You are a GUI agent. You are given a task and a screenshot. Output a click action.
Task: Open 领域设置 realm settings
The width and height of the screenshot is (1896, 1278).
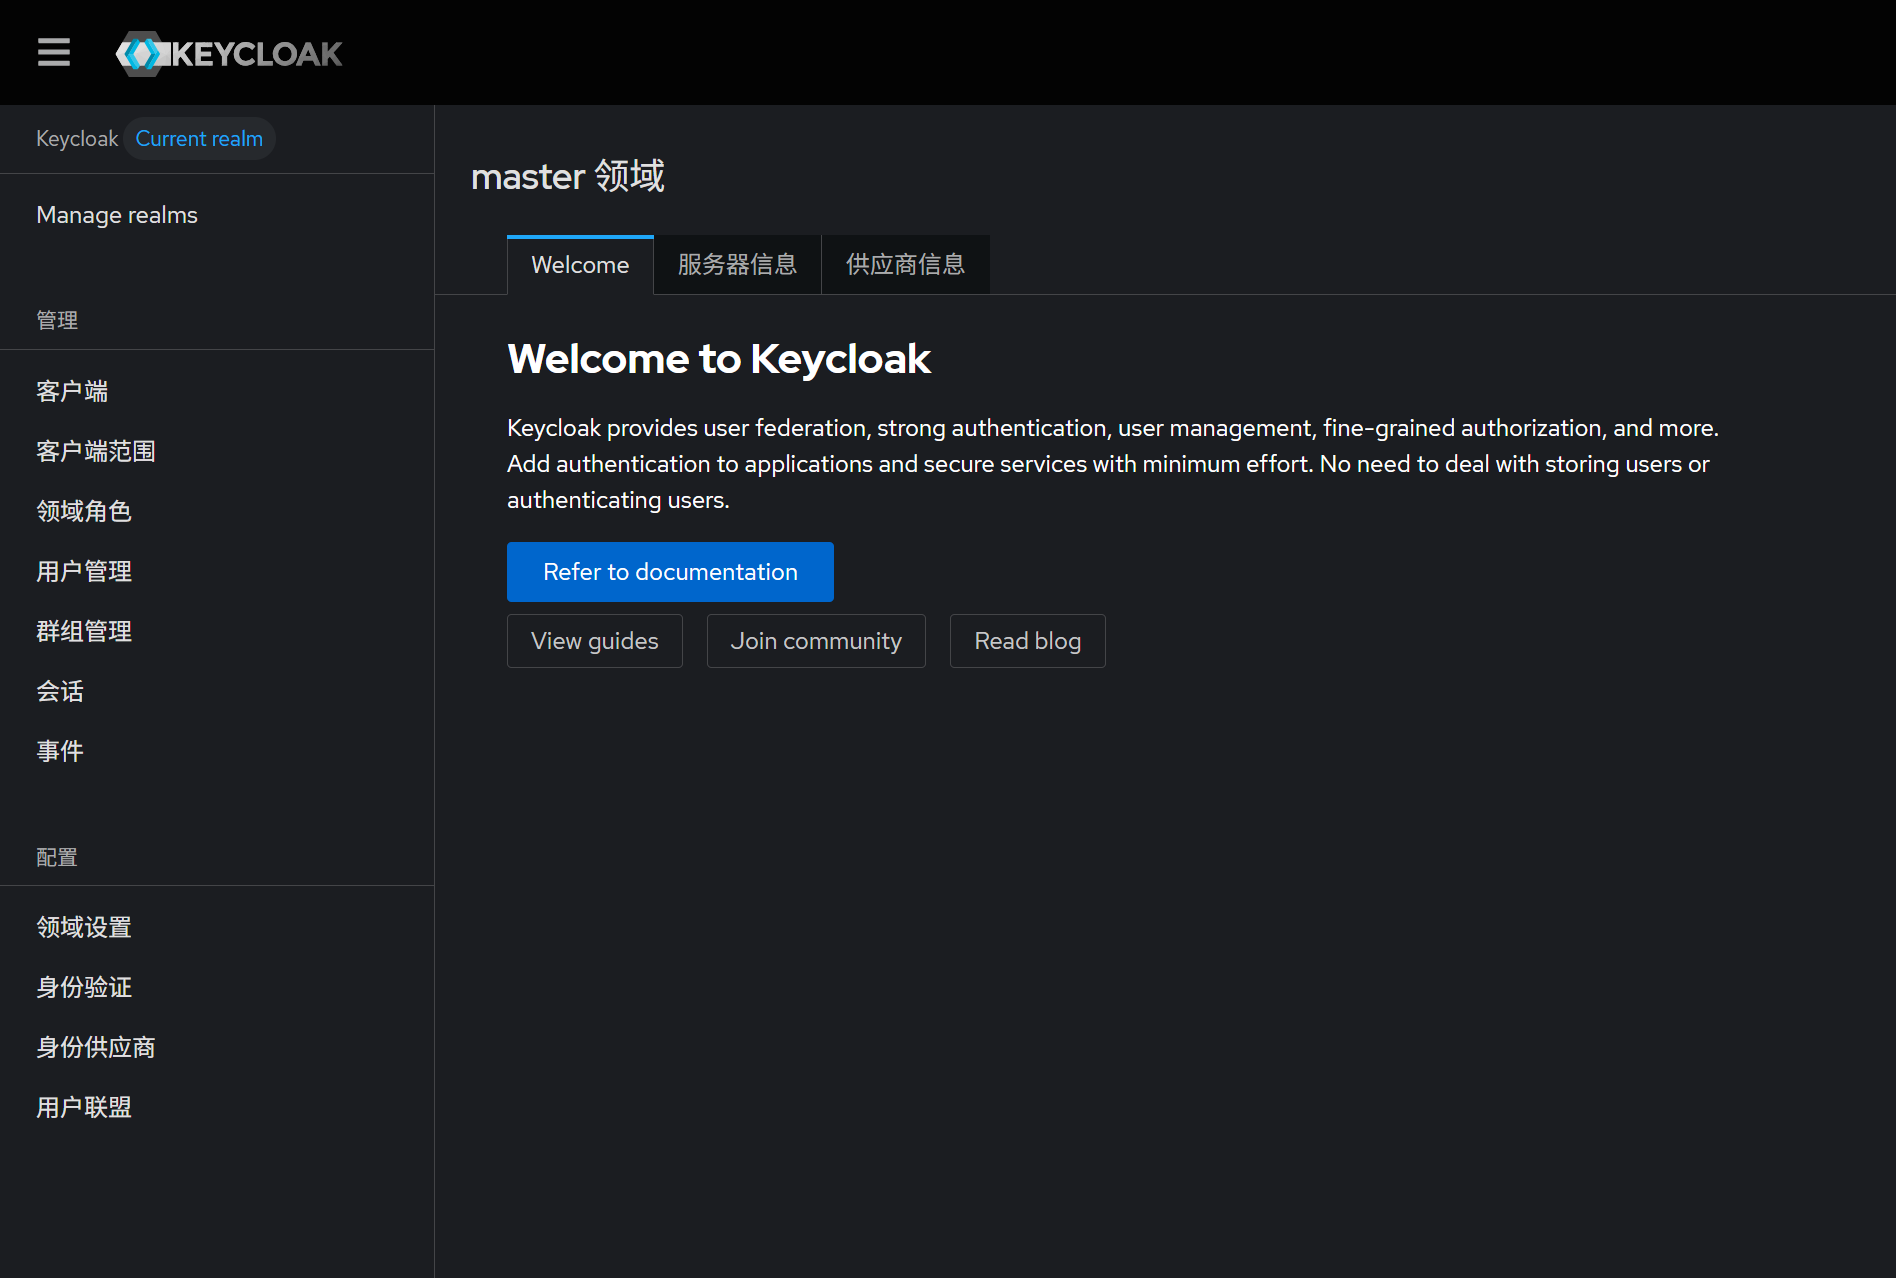(84, 927)
